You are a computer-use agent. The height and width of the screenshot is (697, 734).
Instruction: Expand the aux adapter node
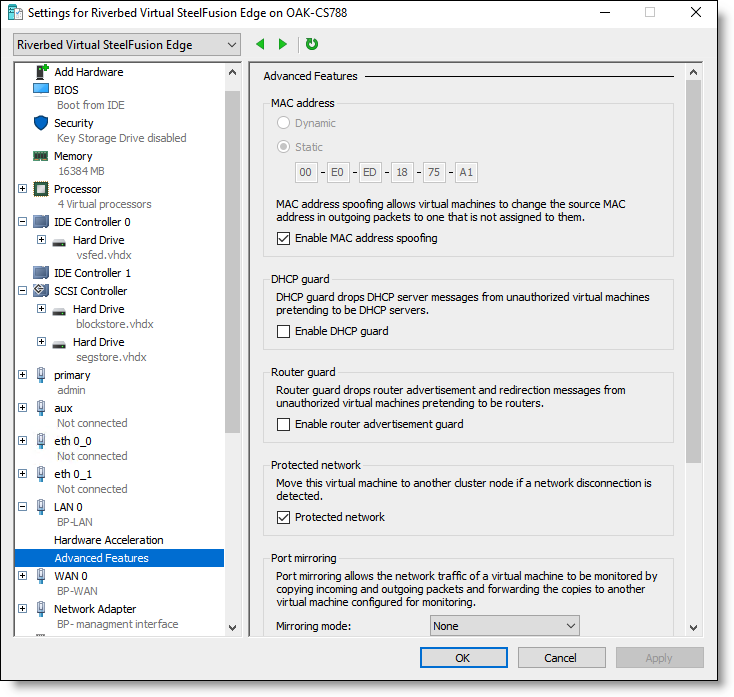click(22, 407)
